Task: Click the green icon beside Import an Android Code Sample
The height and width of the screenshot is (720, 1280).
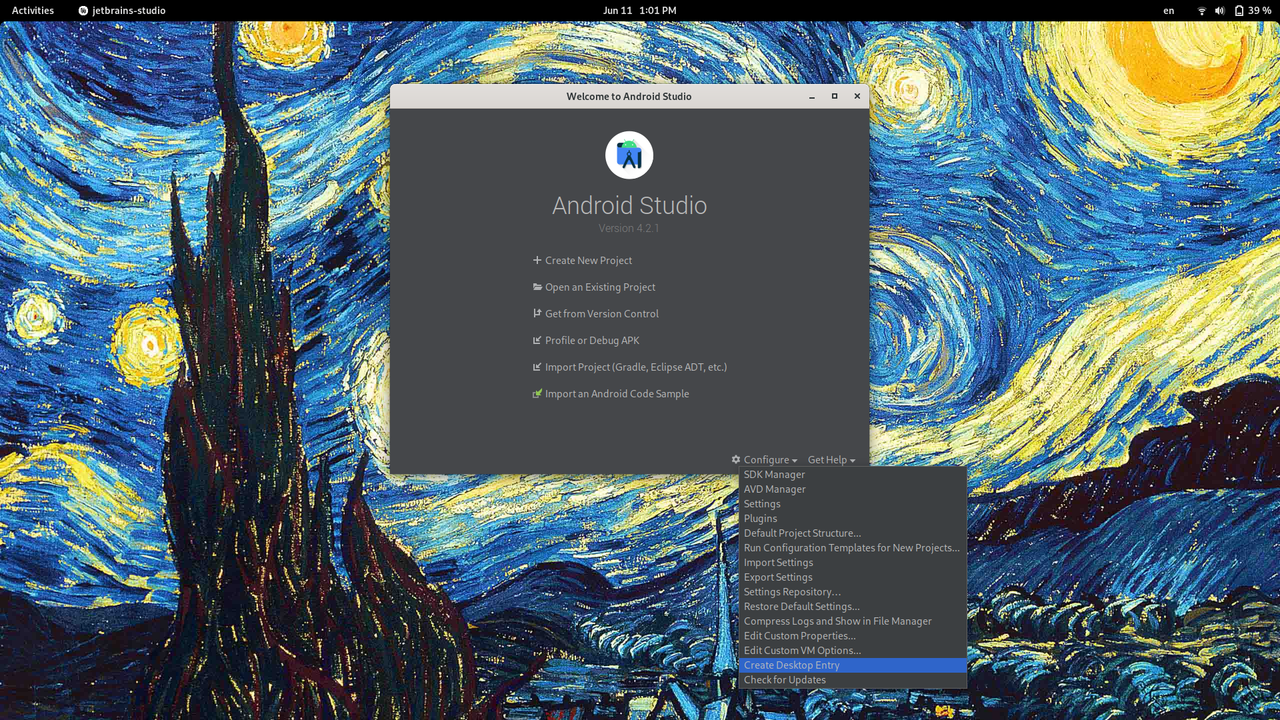Action: (537, 394)
